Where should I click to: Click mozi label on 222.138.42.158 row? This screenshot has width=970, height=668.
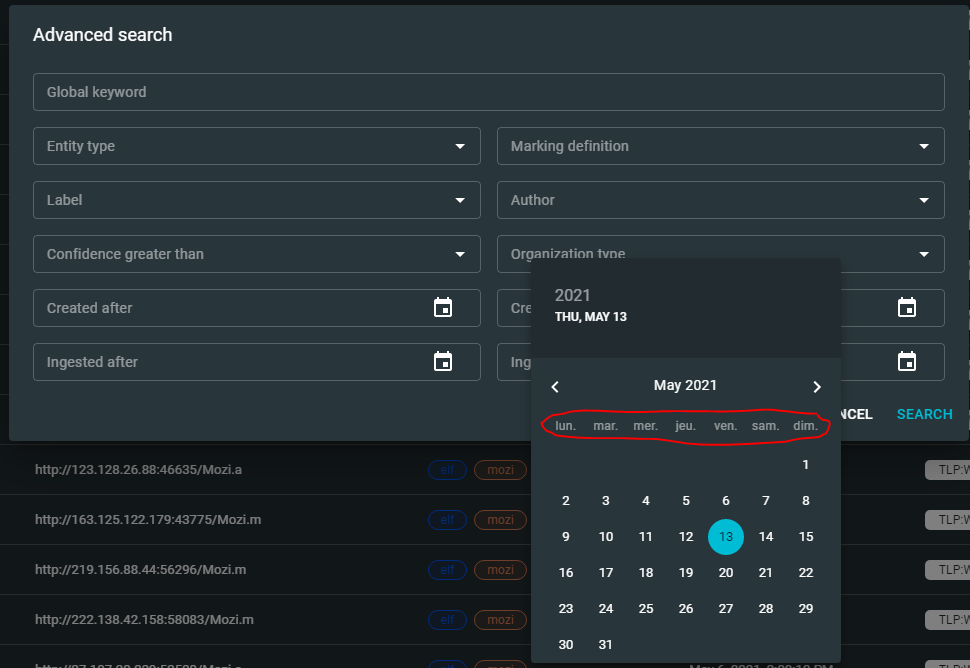coord(500,620)
